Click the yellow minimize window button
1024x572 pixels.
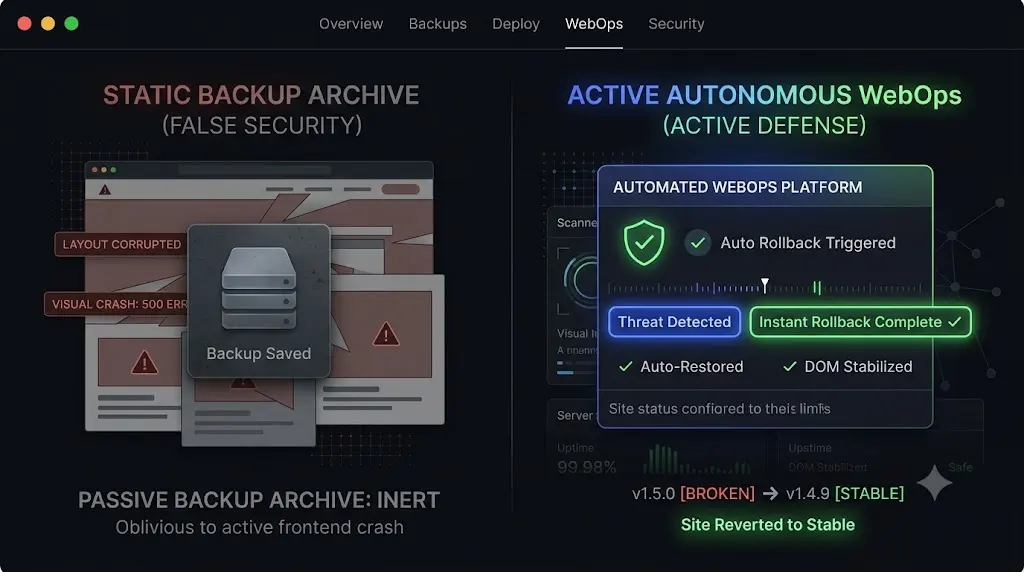click(48, 24)
